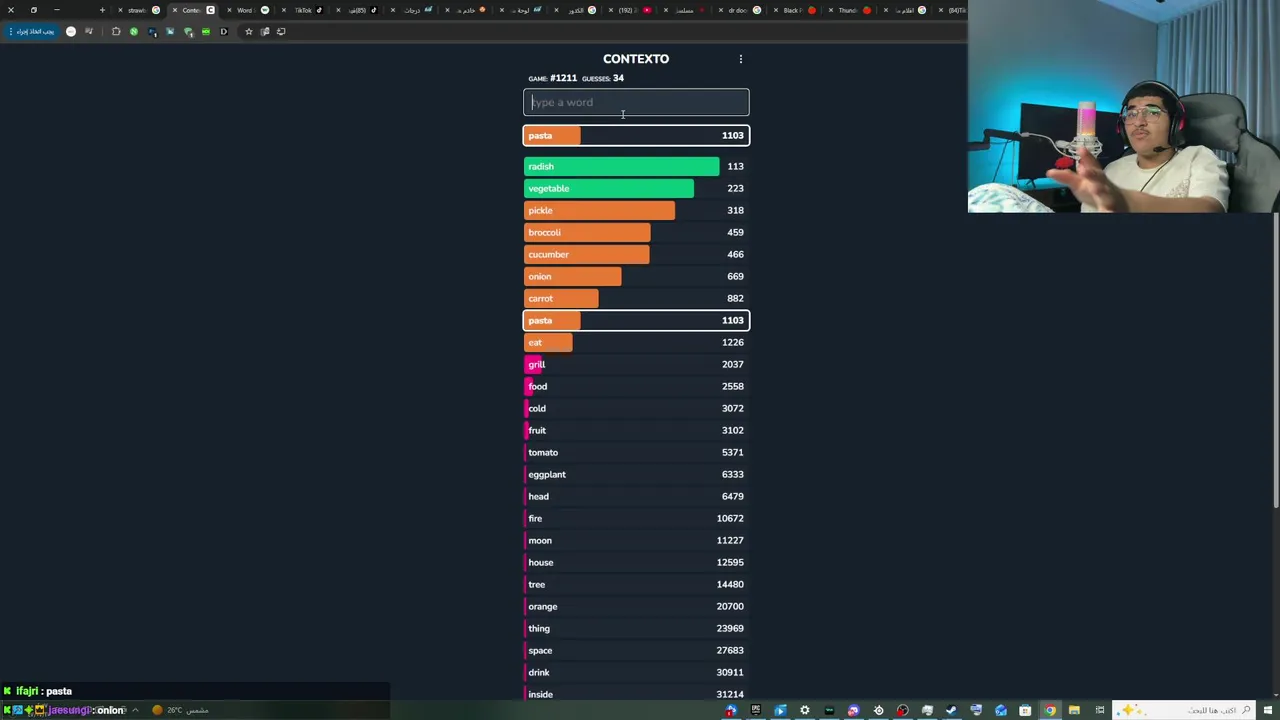1280x720 pixels.
Task: Open a new browser tab
Action: click(102, 10)
